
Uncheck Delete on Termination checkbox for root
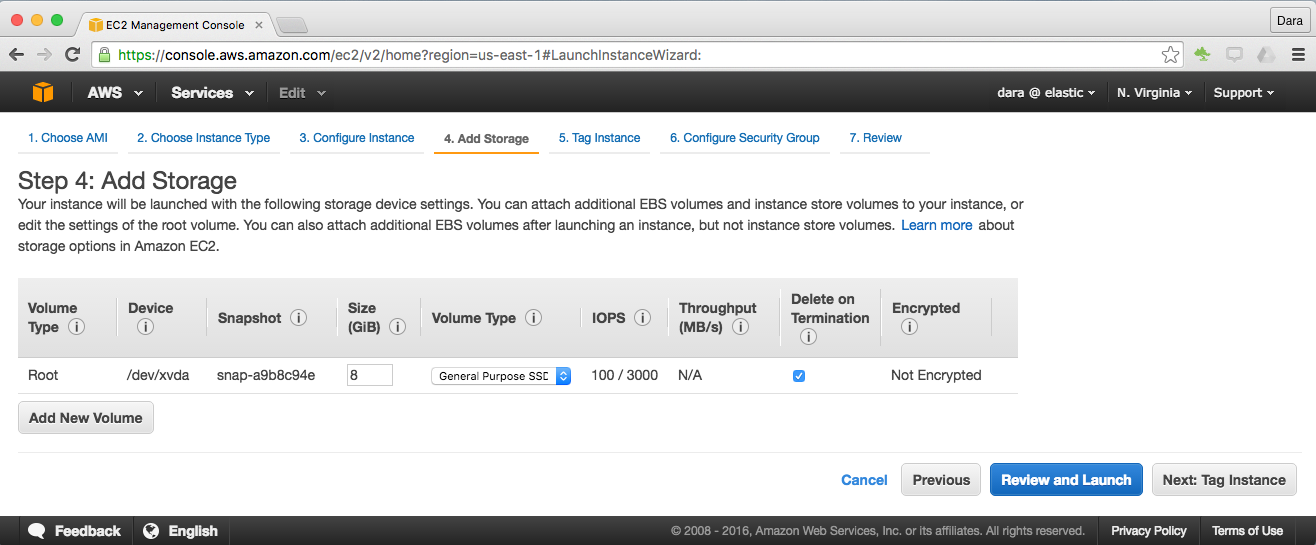coord(799,376)
